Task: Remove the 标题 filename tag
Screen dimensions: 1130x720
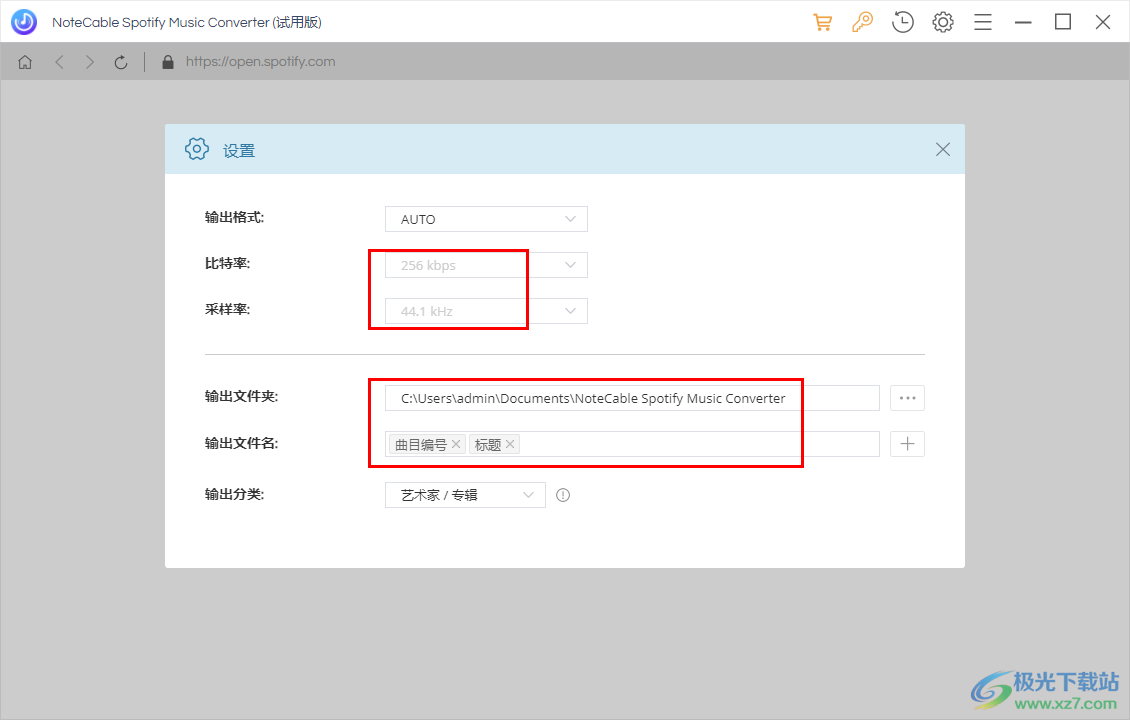Action: point(510,444)
